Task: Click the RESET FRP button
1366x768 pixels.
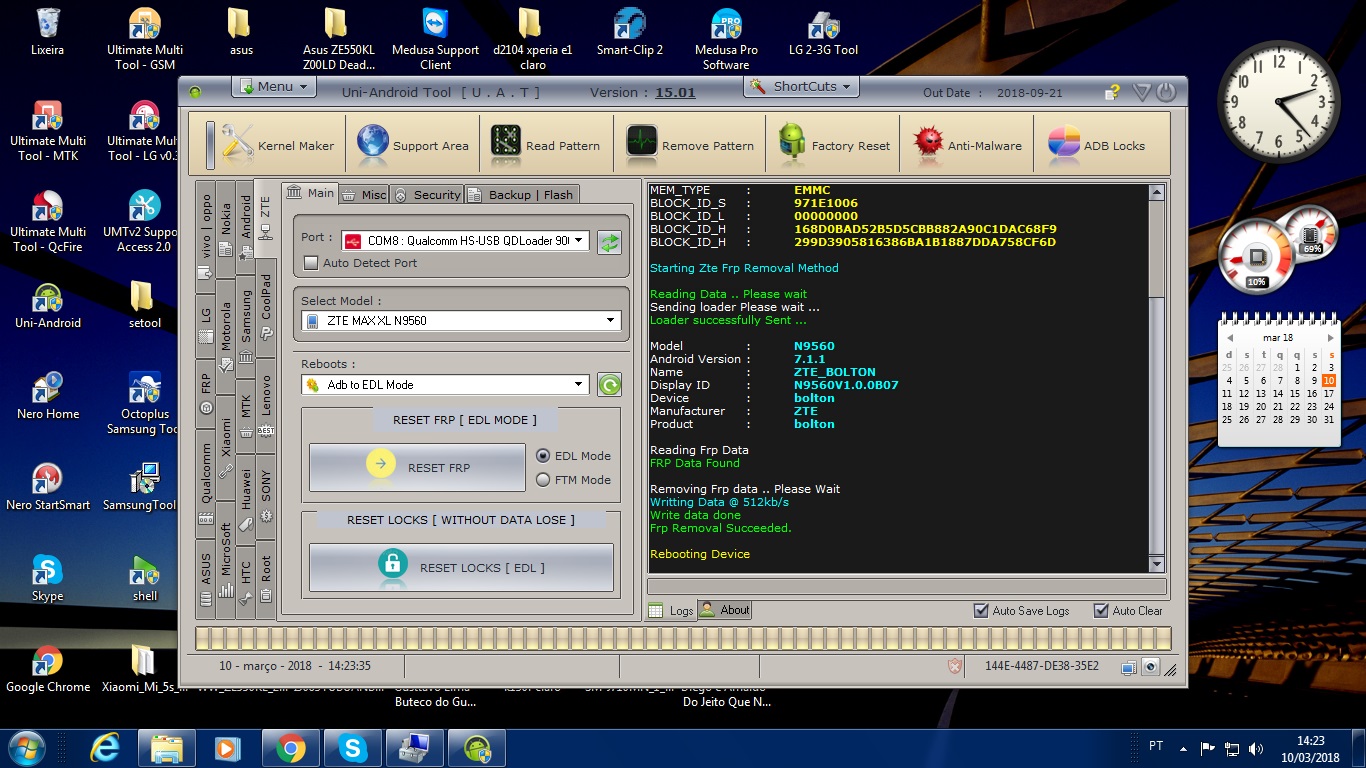Action: [x=417, y=467]
